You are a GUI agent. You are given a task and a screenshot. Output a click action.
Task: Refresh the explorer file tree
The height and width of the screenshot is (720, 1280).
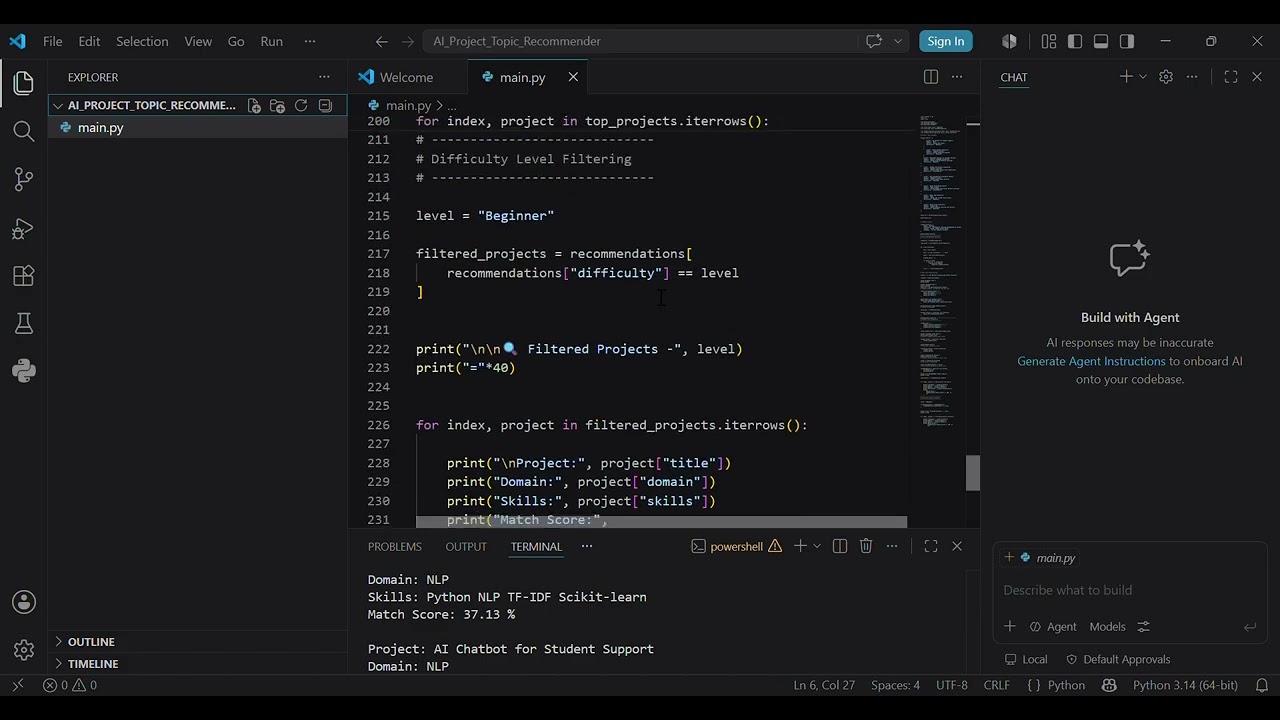click(x=301, y=105)
